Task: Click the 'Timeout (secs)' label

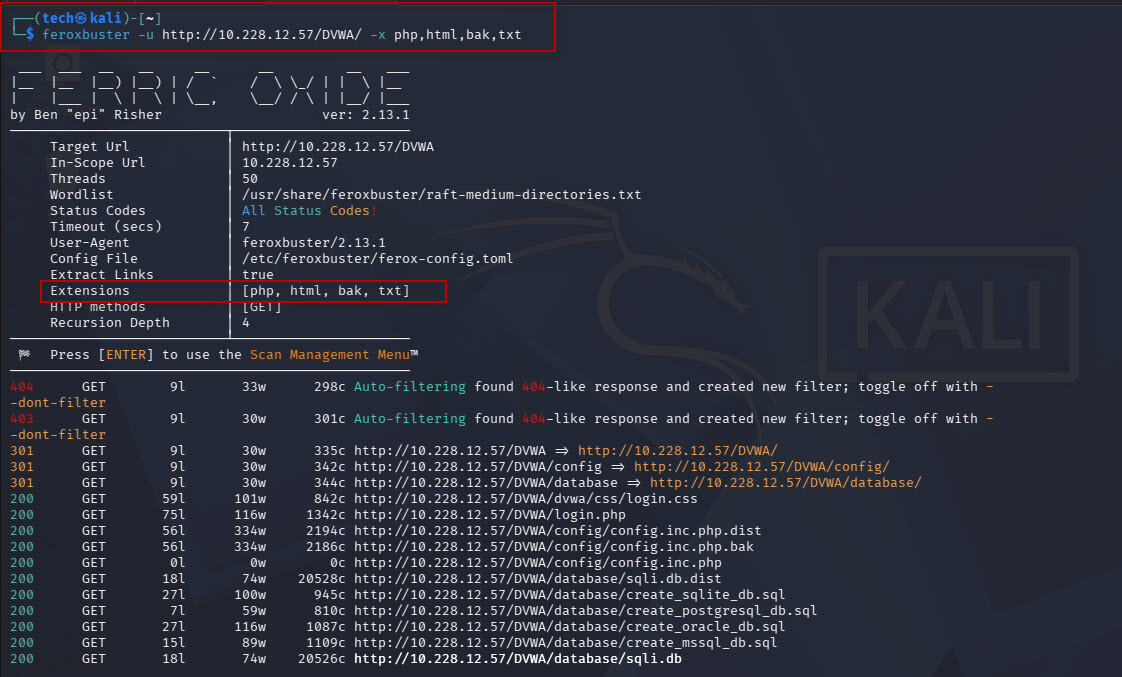Action: (106, 226)
